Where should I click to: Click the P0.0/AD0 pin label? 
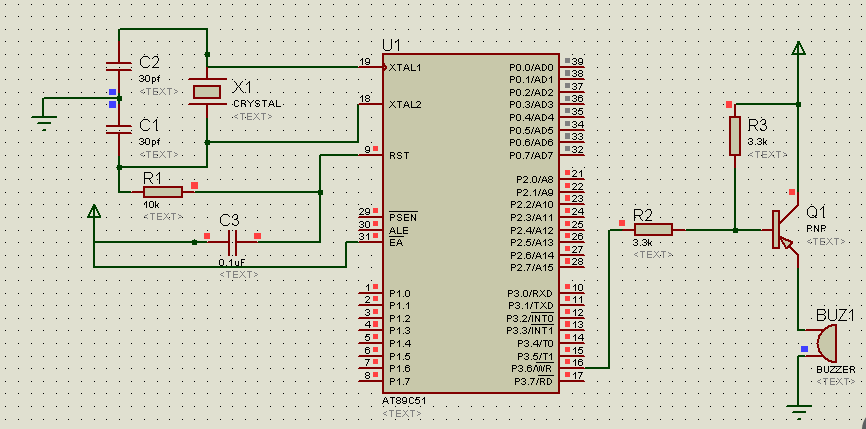[531, 67]
